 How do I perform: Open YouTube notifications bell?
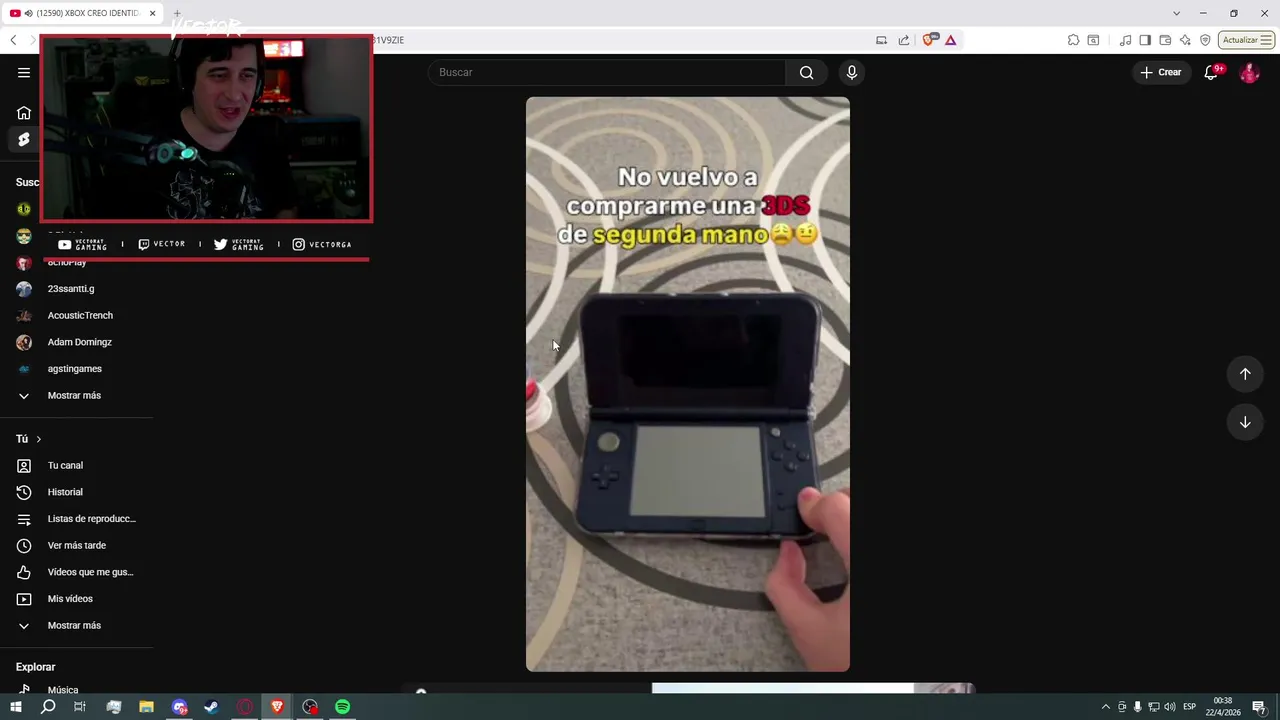1211,72
